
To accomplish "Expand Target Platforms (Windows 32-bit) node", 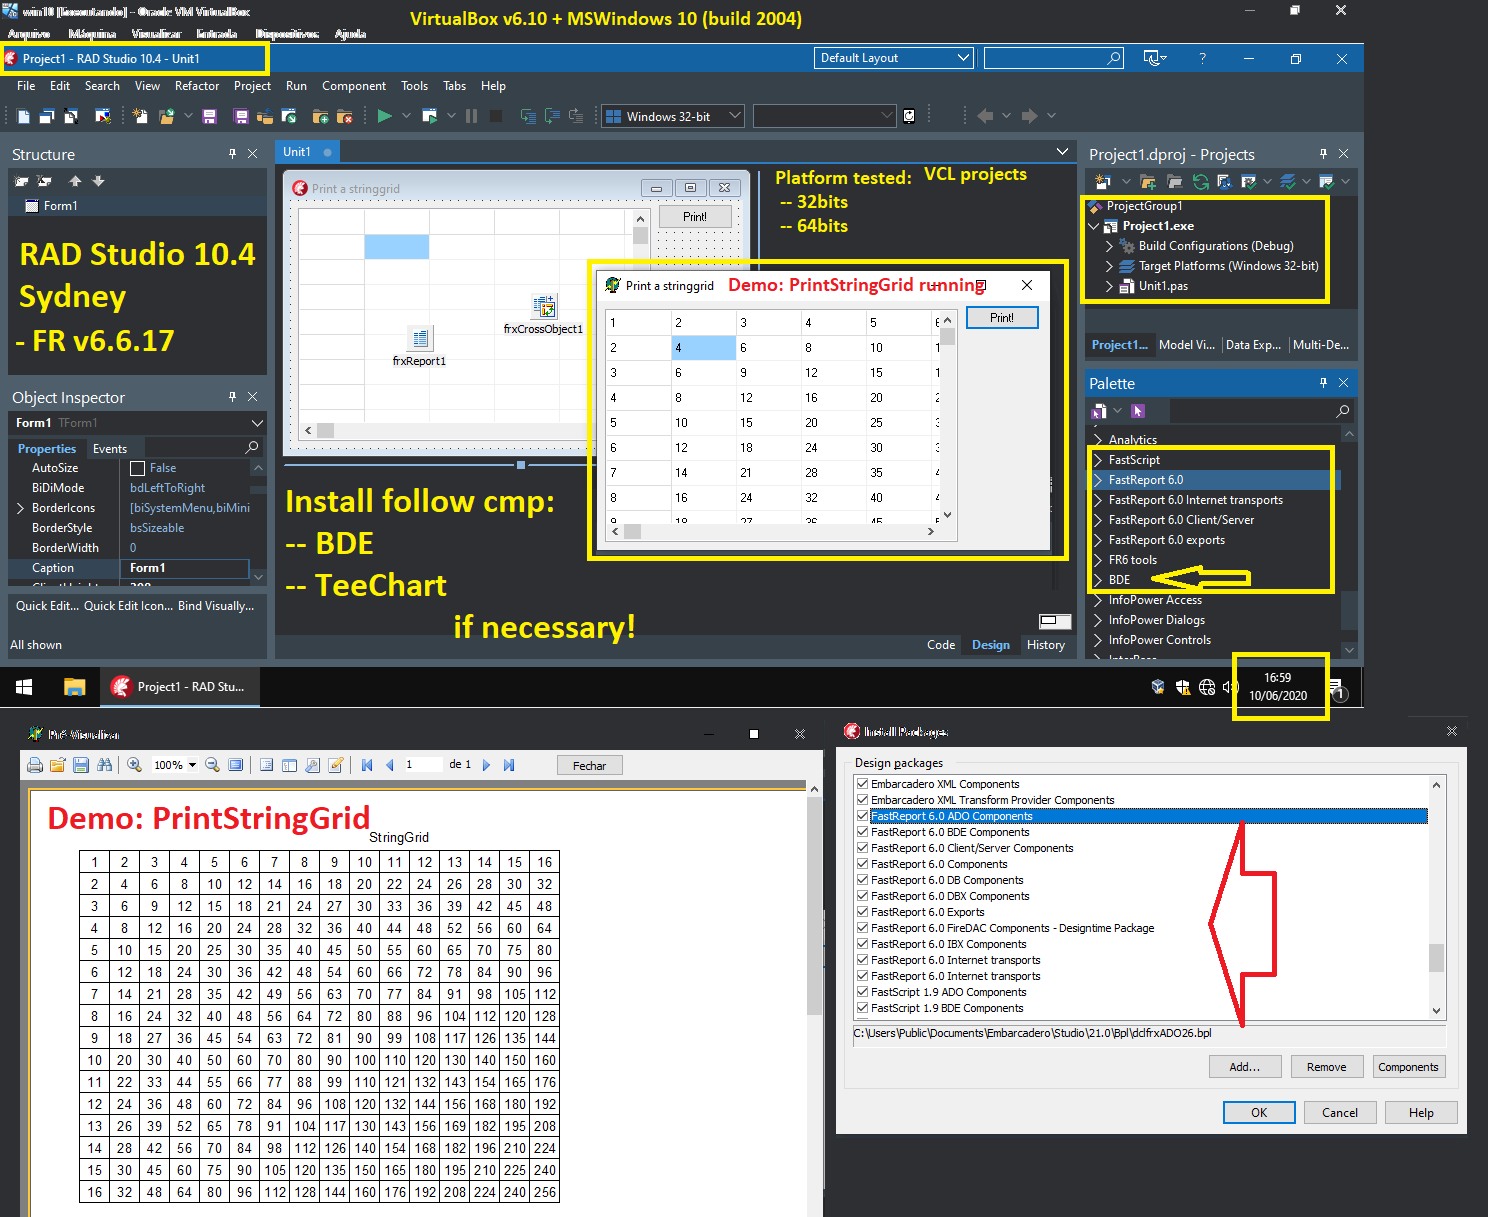I will (x=1109, y=266).
